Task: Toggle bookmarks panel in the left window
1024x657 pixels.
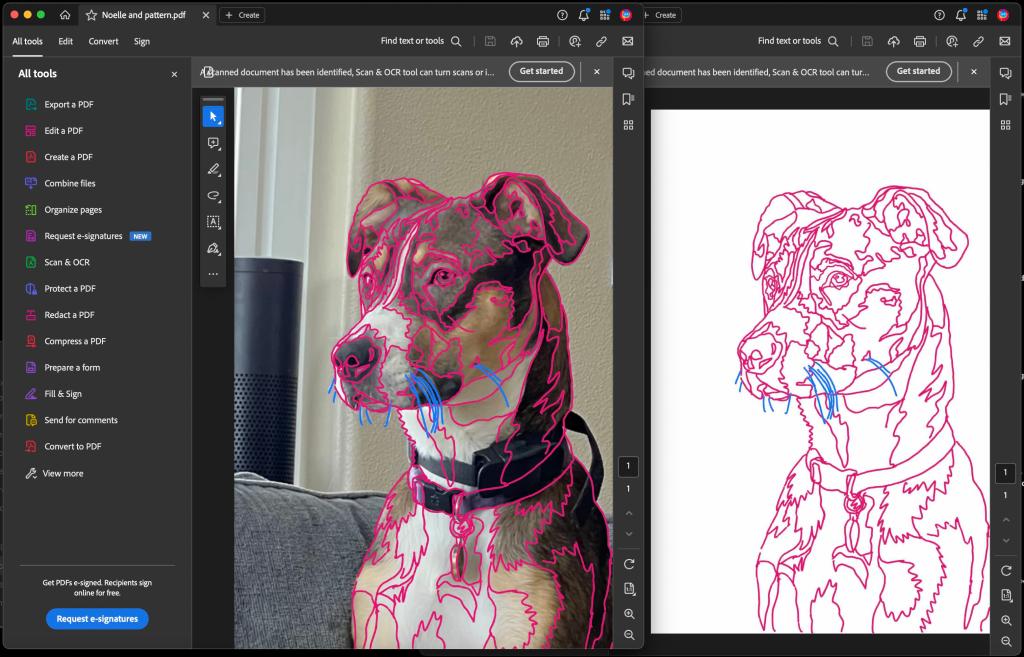Action: pyautogui.click(x=628, y=98)
